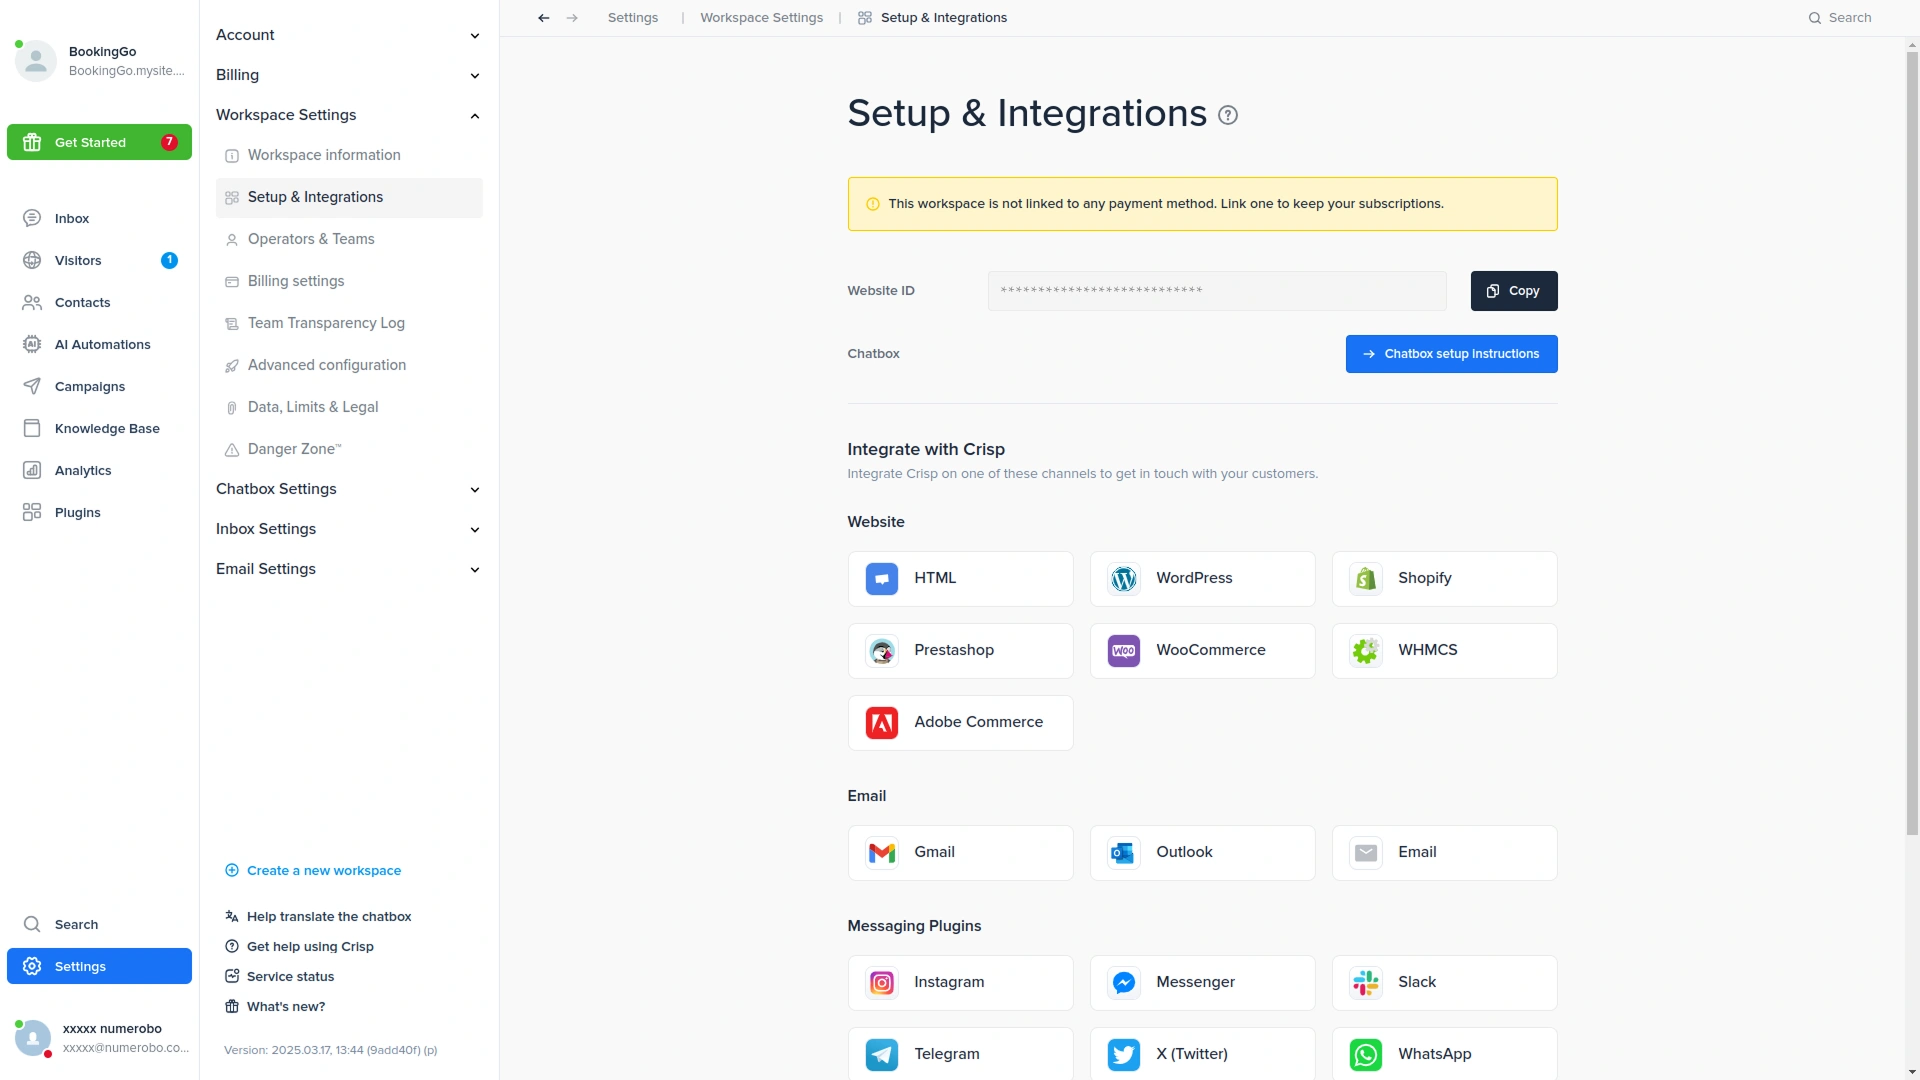Open the Slack messaging plugin icon
Viewport: 1920px width, 1080px height.
coord(1365,983)
